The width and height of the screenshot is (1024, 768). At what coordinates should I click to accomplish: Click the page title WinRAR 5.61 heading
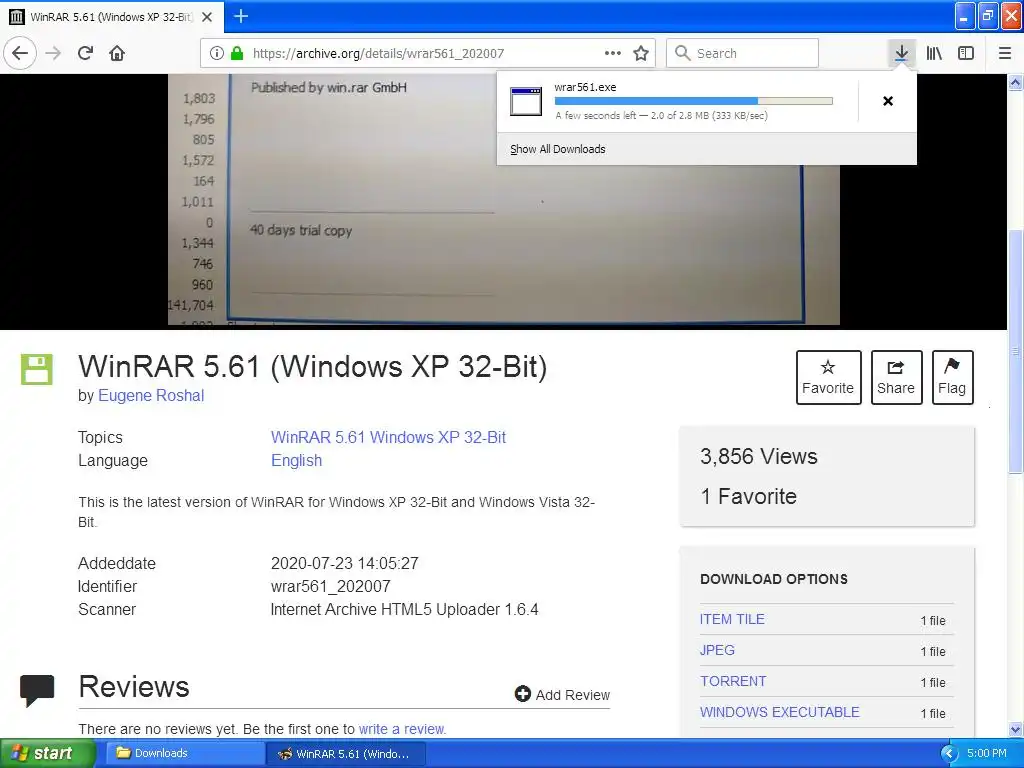312,366
